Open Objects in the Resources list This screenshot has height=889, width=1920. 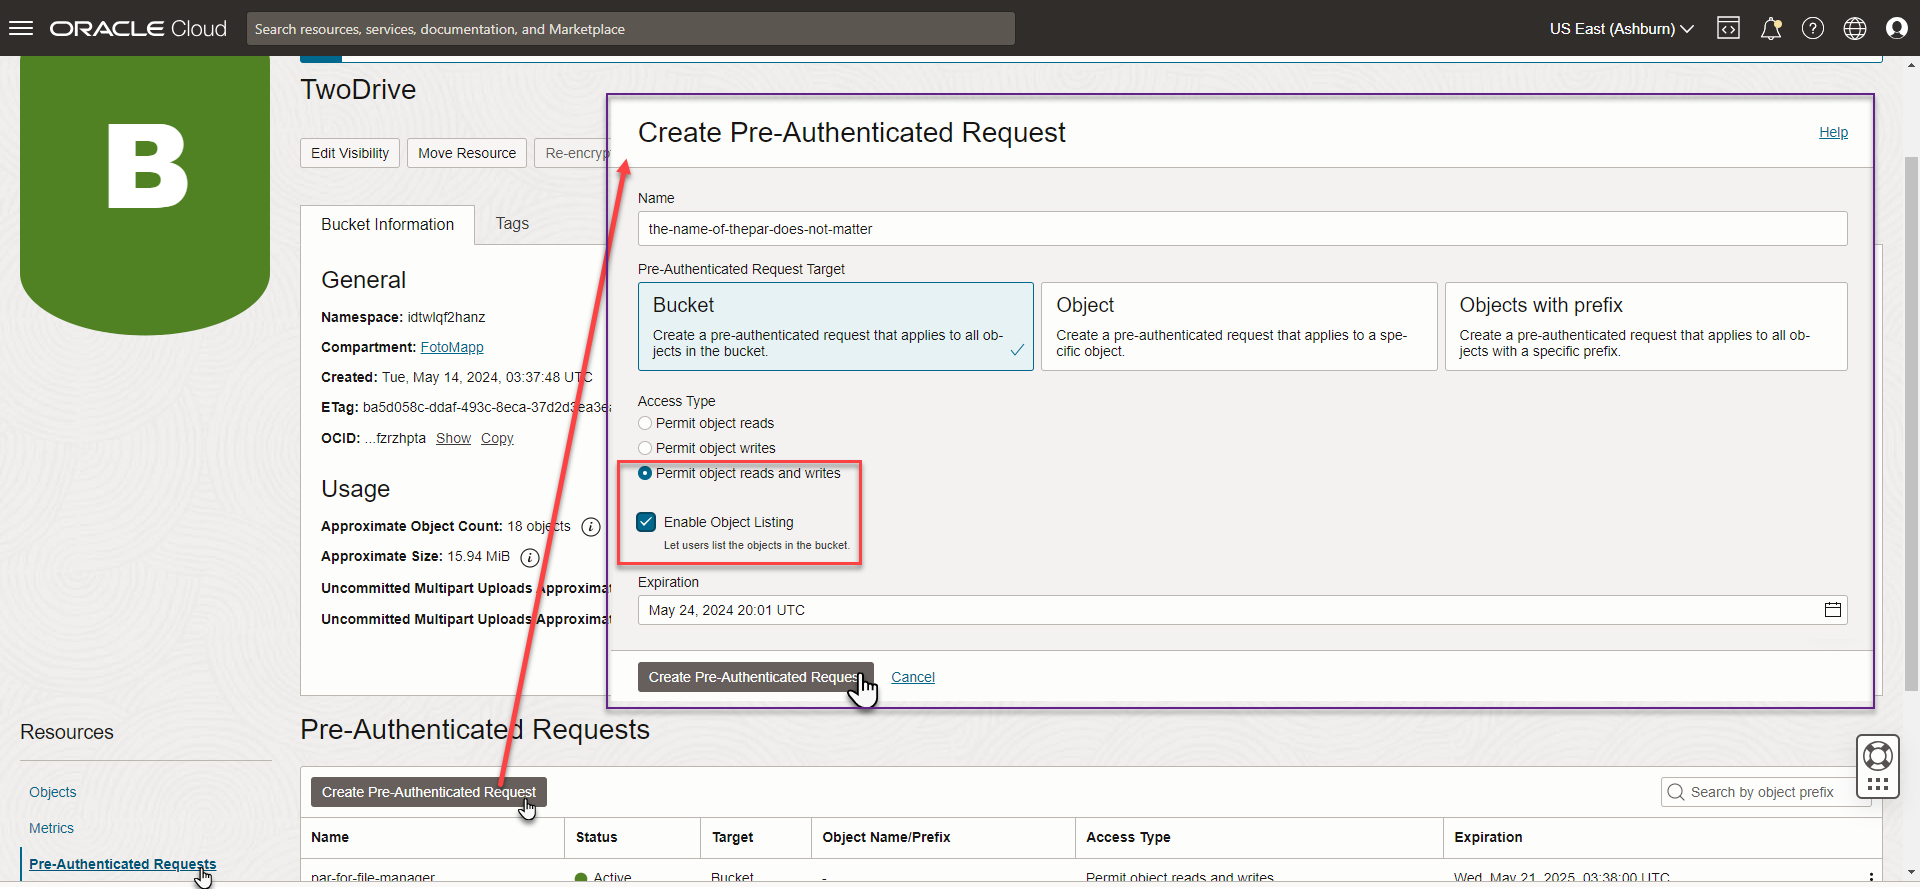click(x=53, y=792)
